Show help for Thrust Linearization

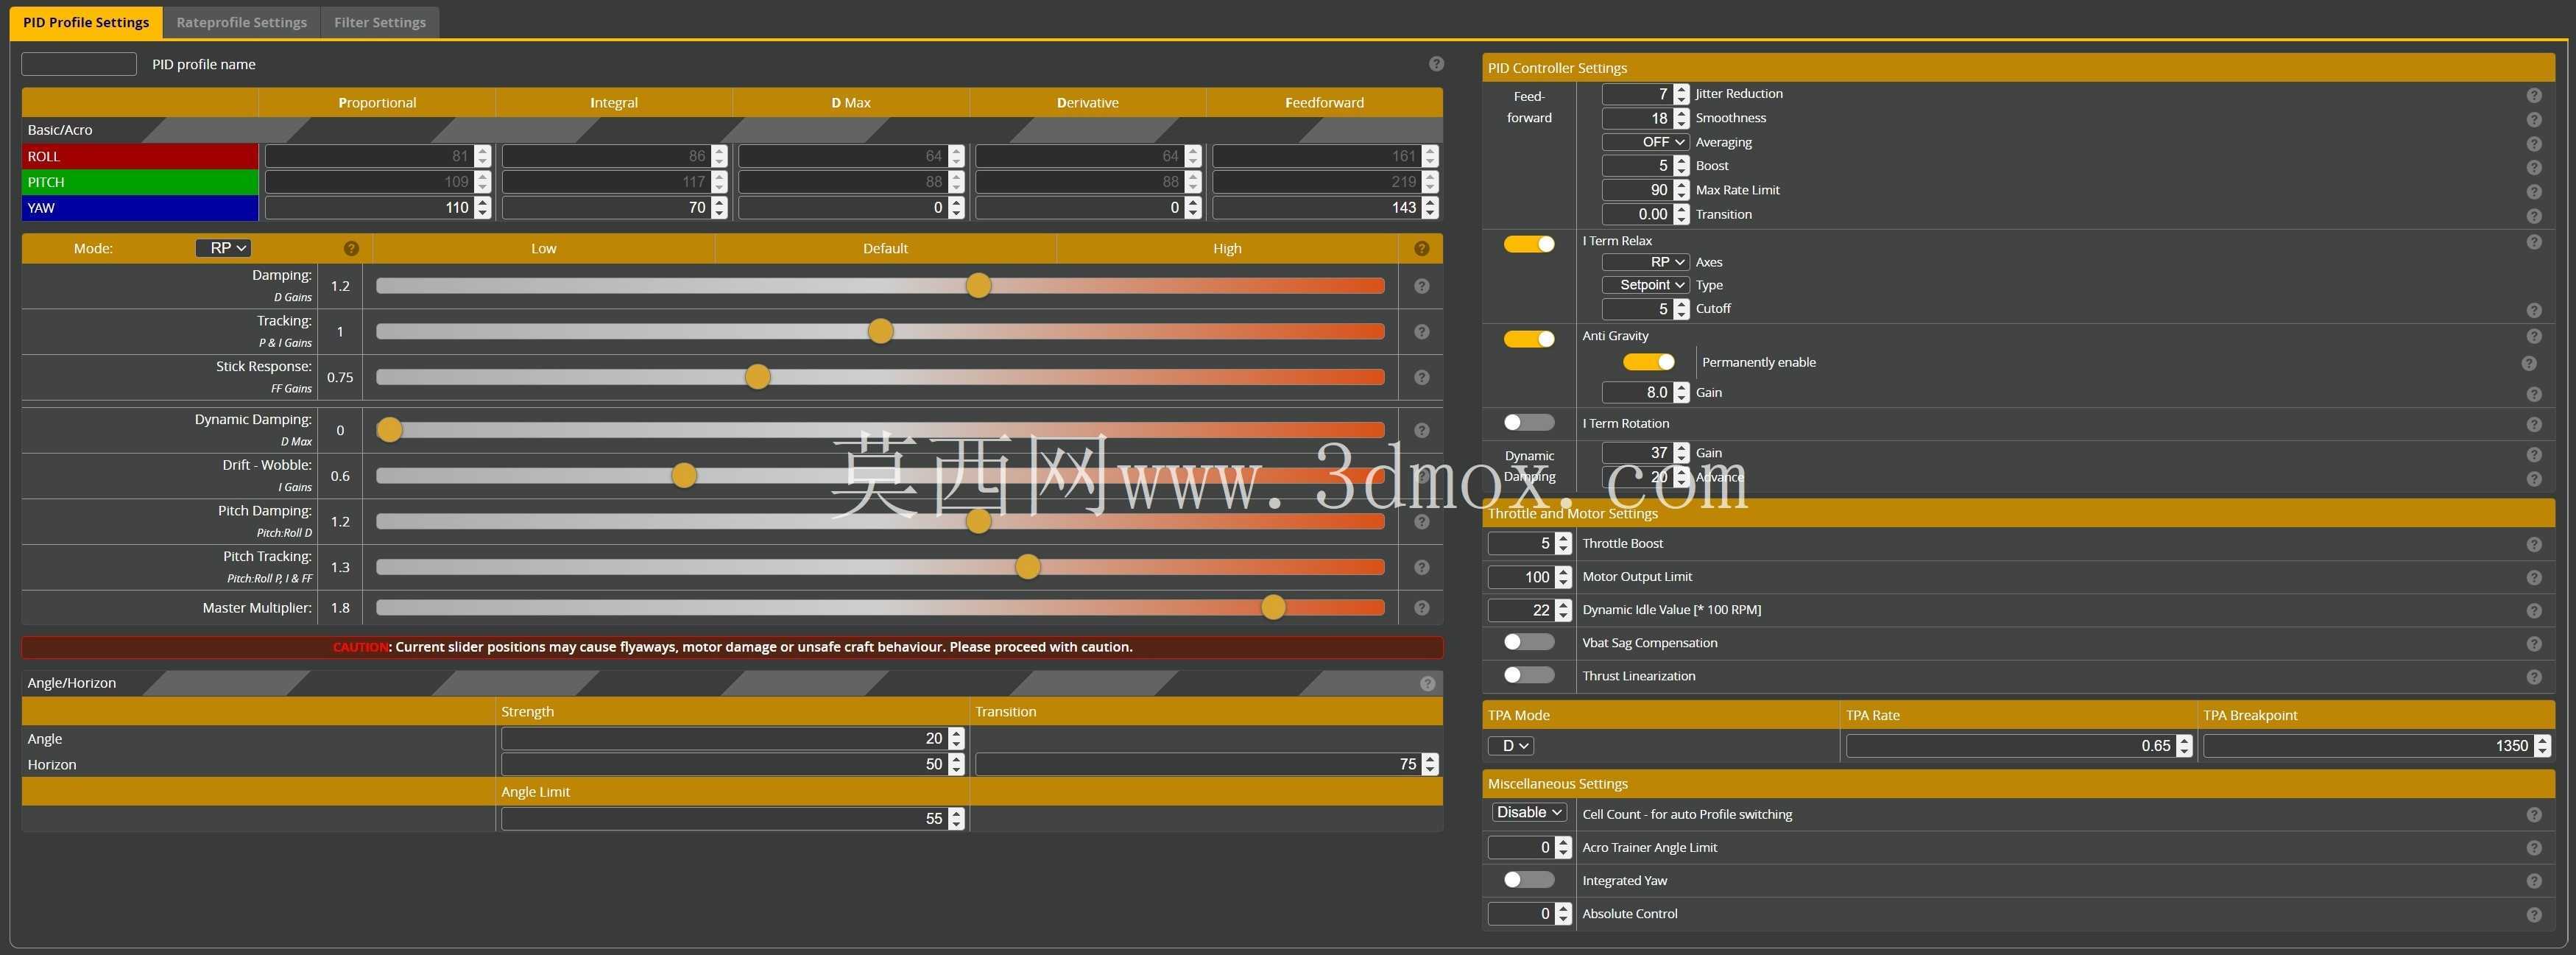click(2533, 677)
